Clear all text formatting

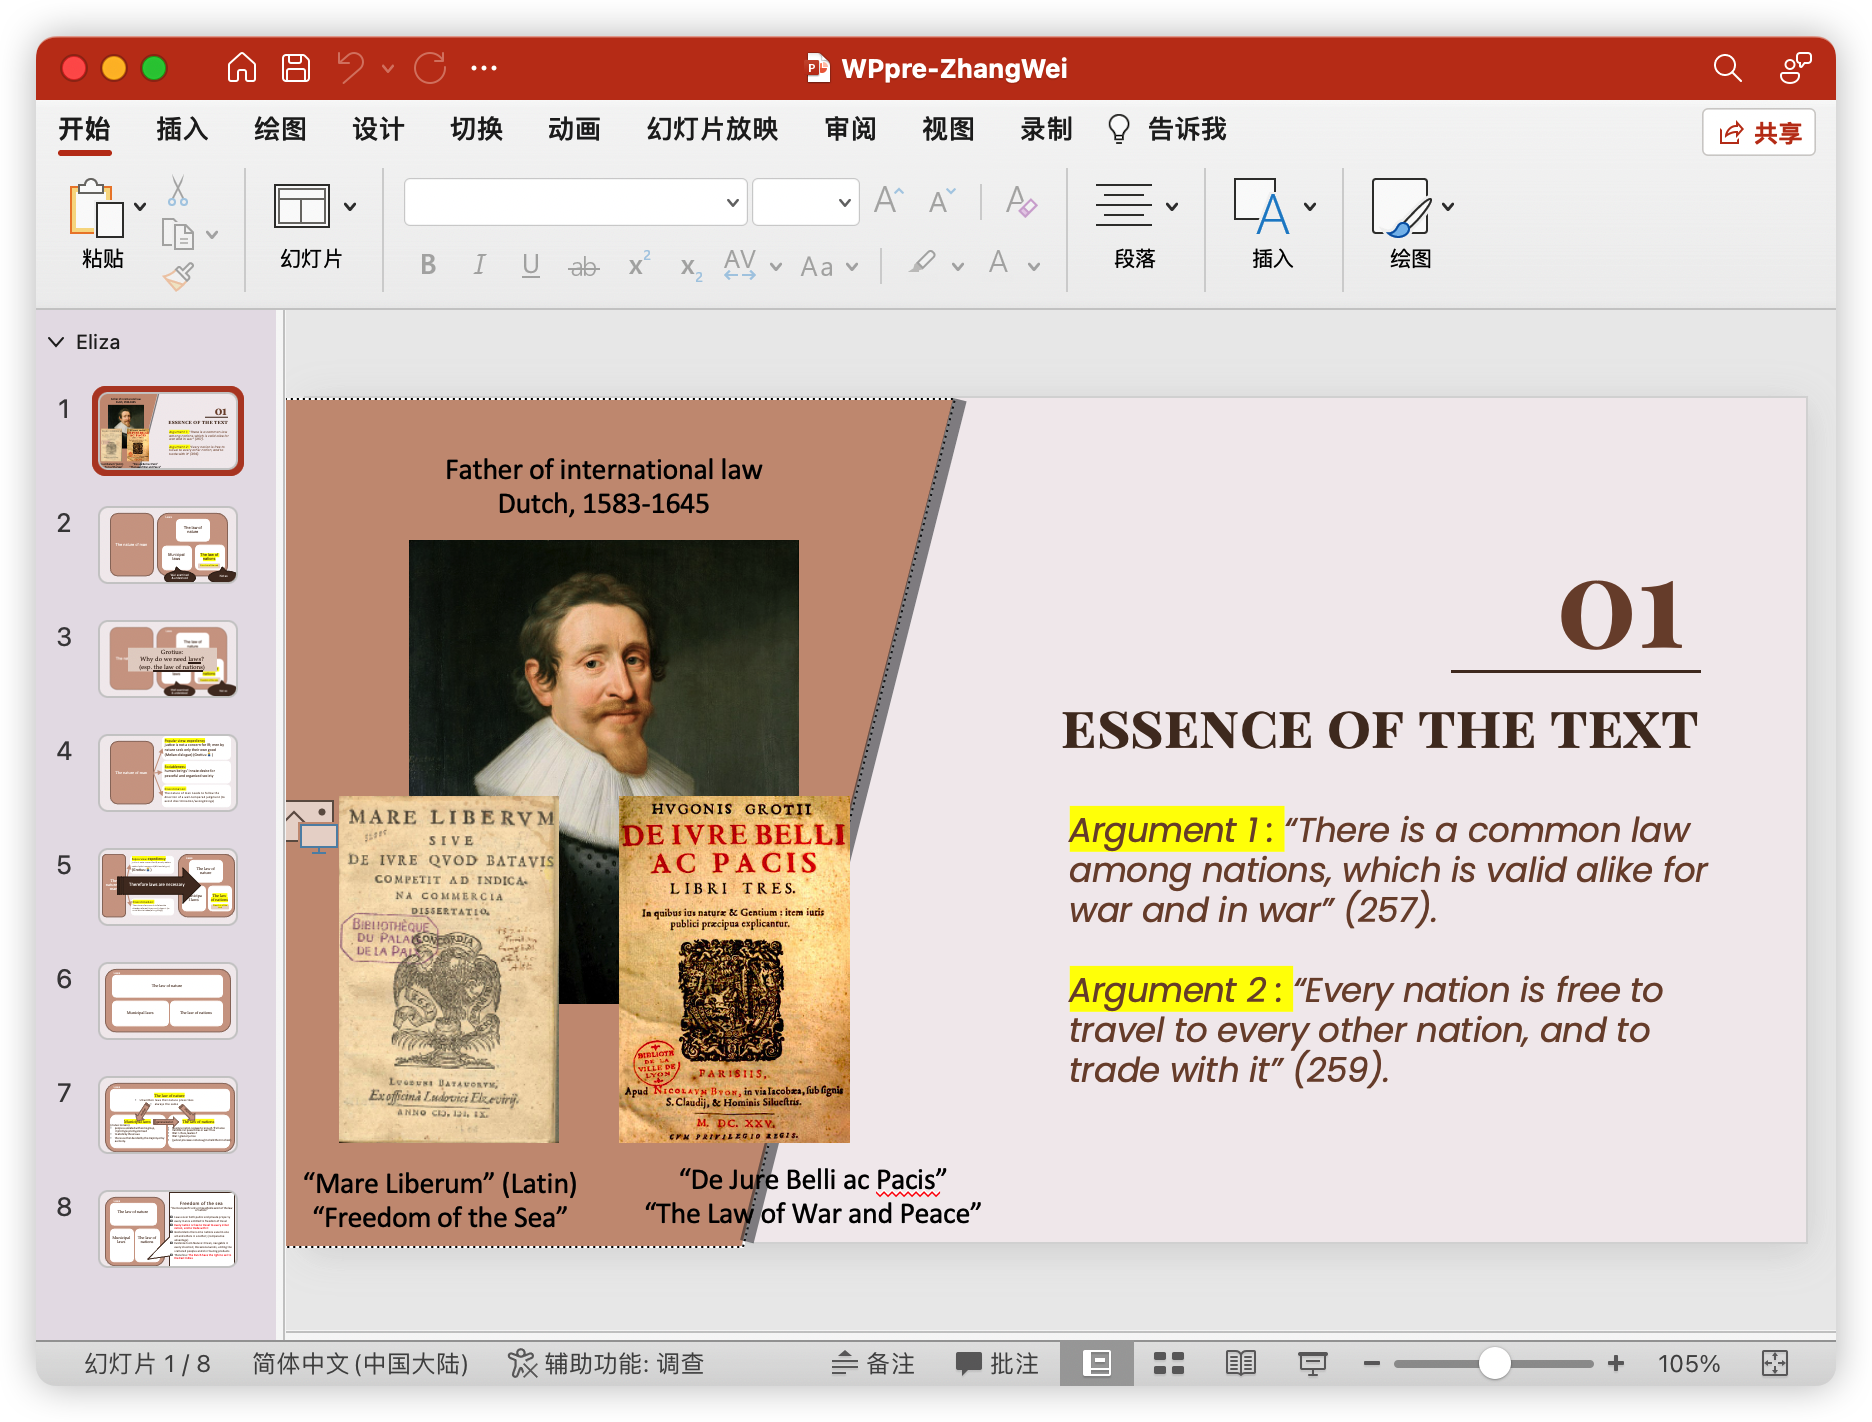[1021, 201]
